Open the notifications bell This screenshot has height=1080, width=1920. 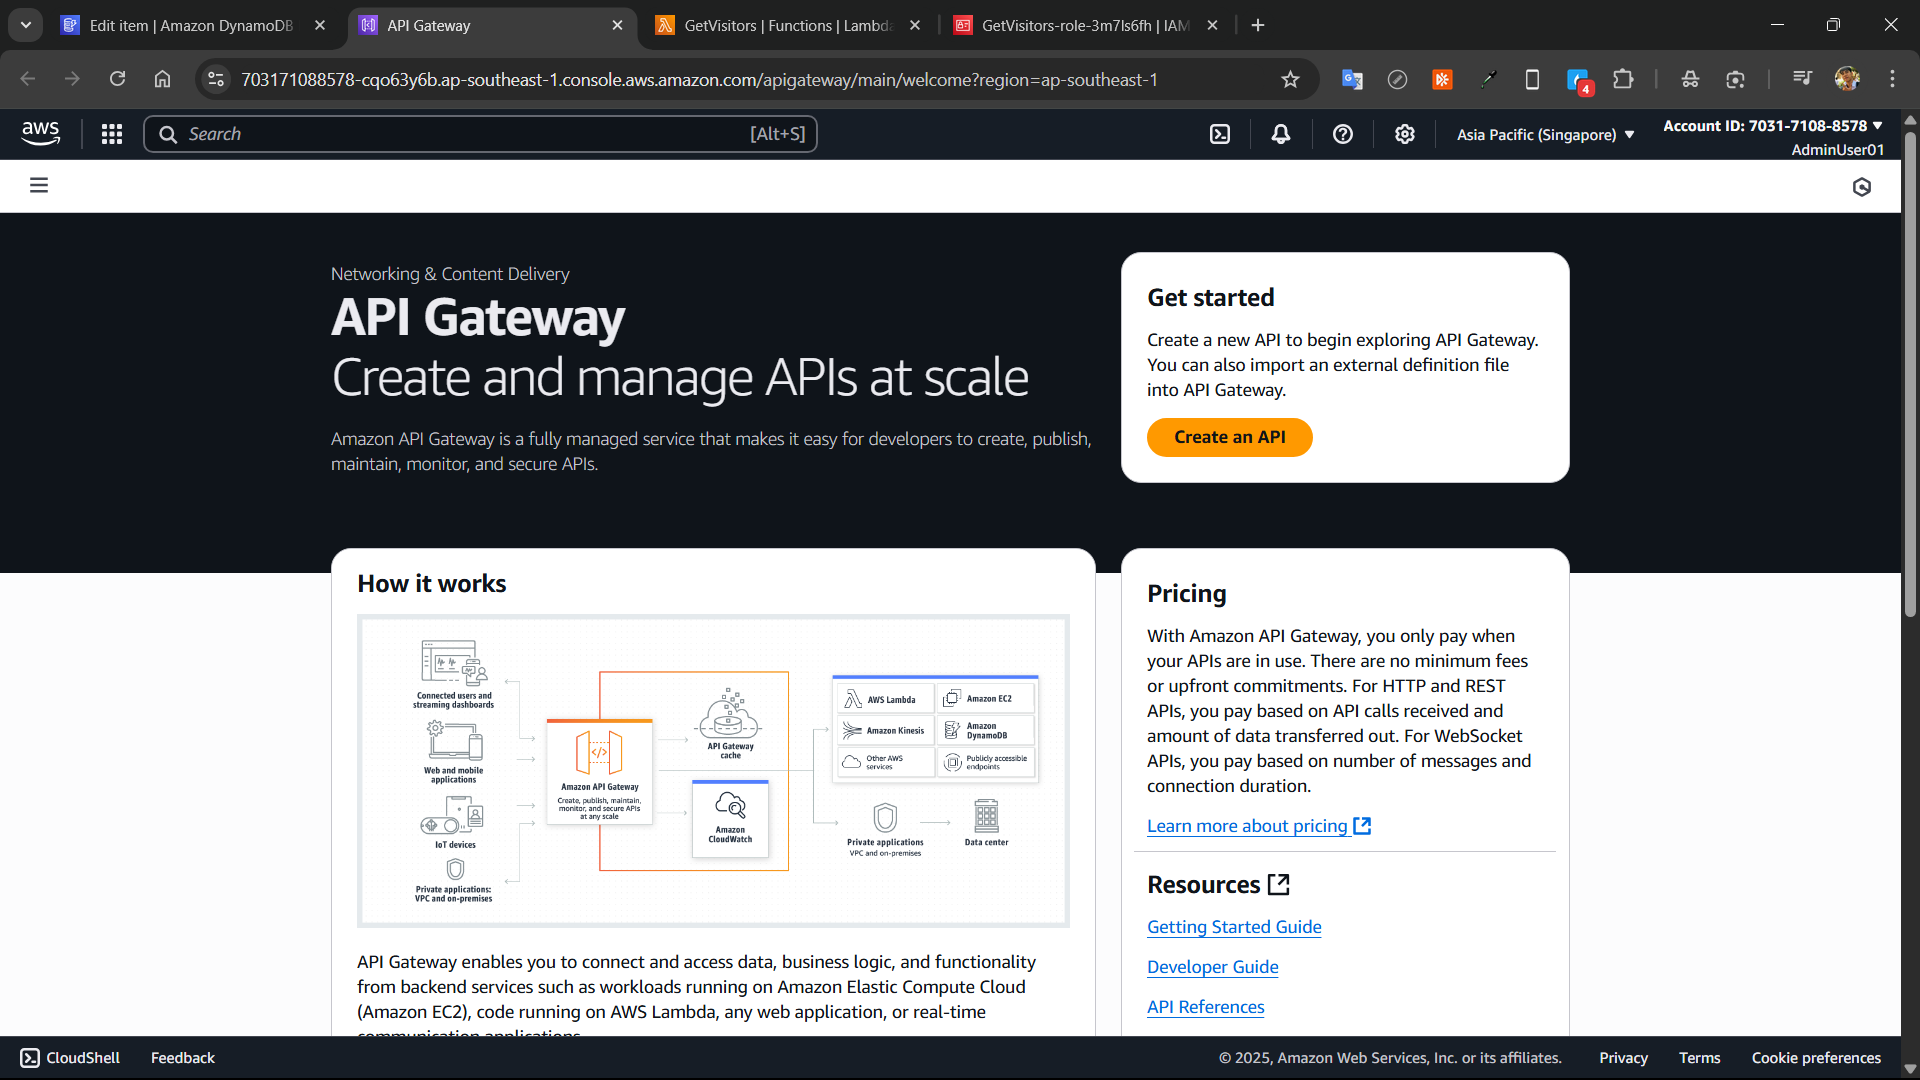point(1281,134)
